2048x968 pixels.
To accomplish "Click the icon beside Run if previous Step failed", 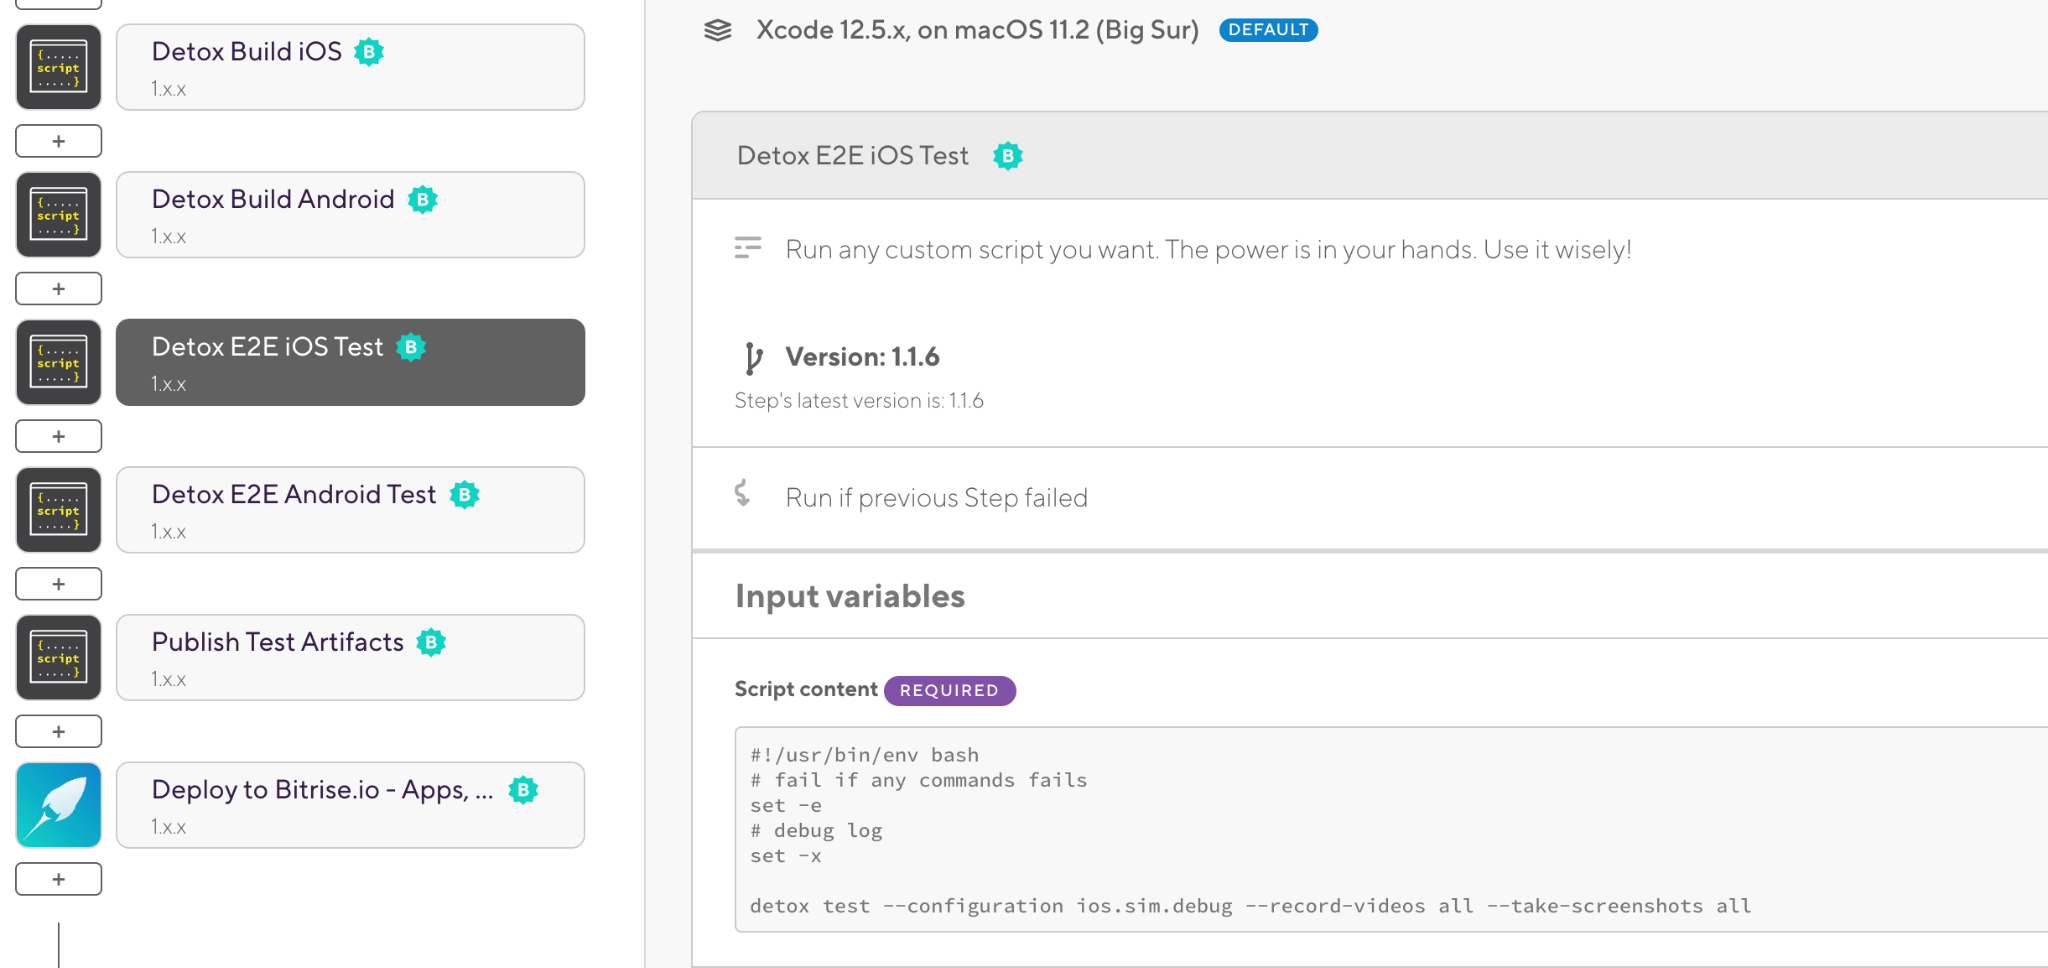I will [x=742, y=493].
